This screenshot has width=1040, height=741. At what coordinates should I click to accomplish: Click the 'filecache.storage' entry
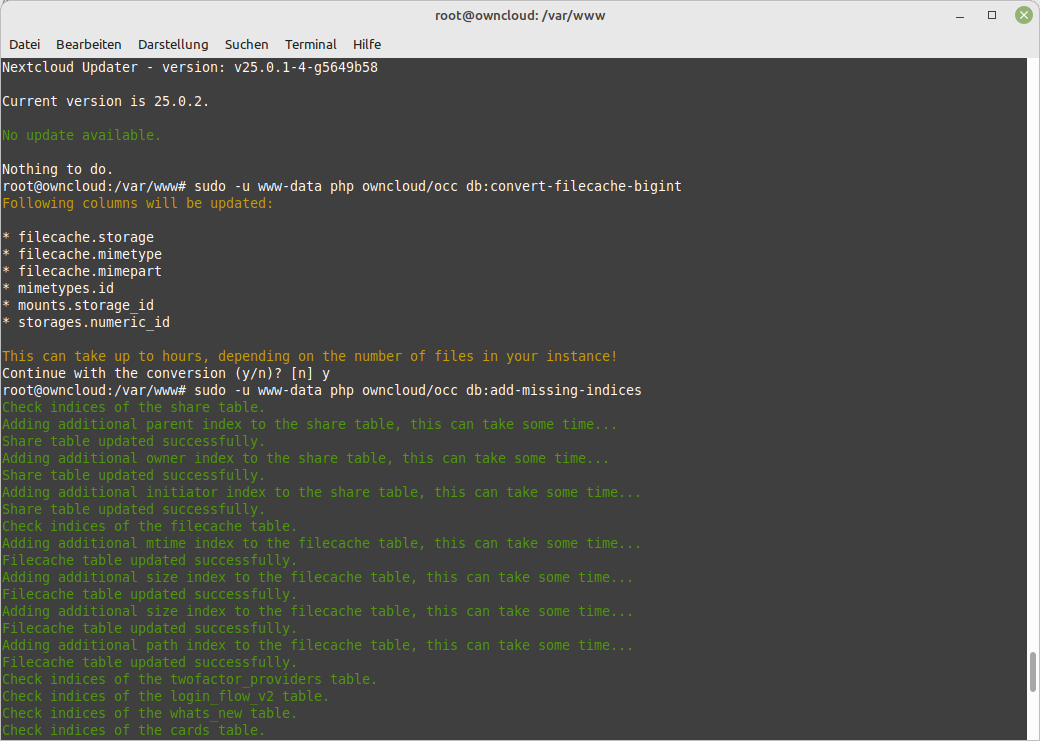(x=86, y=237)
